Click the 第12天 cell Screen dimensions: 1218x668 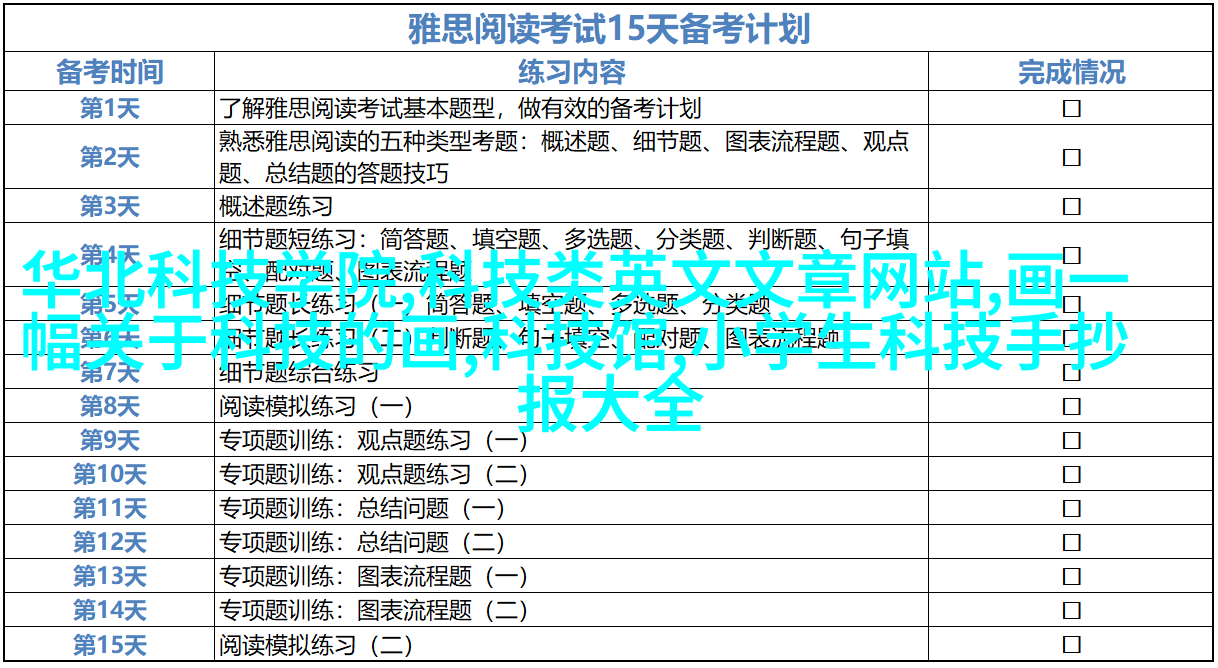tap(109, 542)
